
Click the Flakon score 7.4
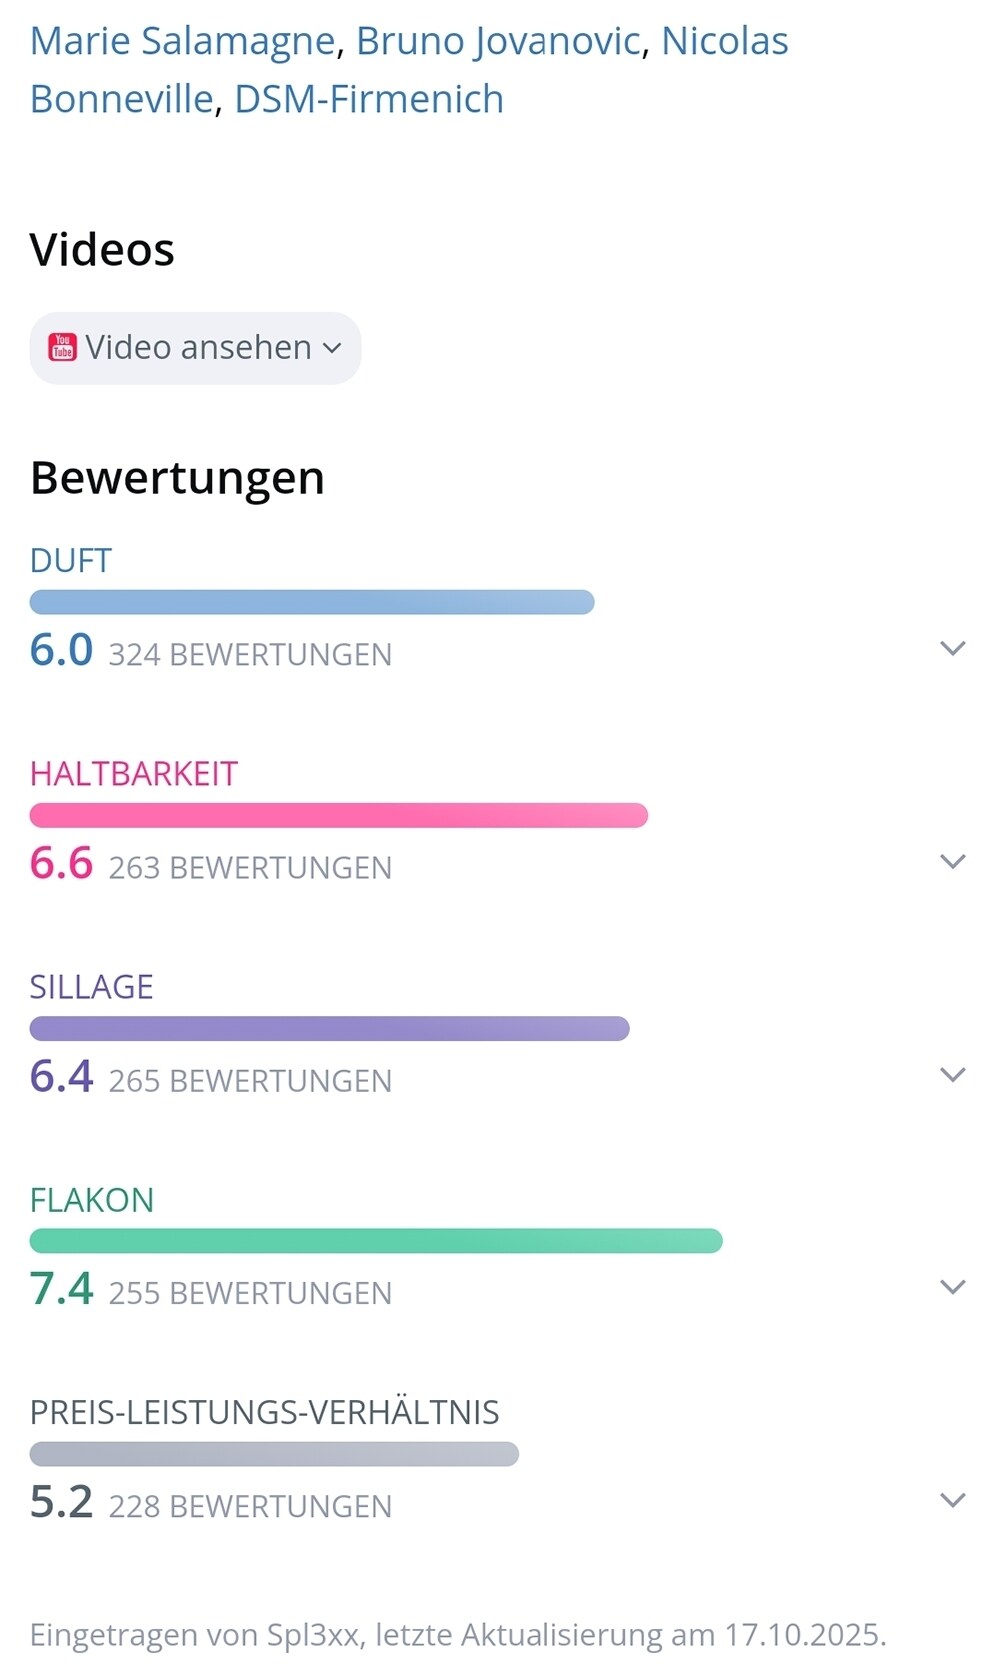61,1289
